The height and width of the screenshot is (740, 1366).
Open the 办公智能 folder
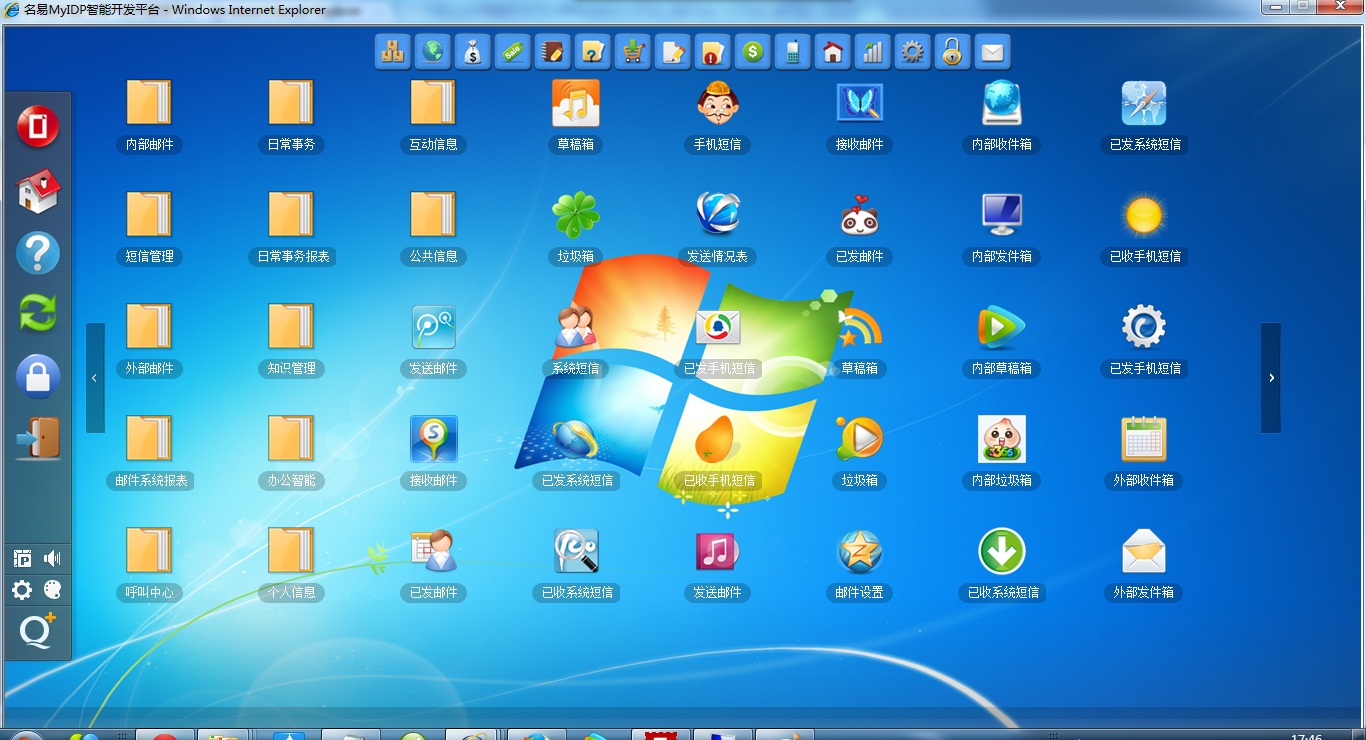coord(291,438)
